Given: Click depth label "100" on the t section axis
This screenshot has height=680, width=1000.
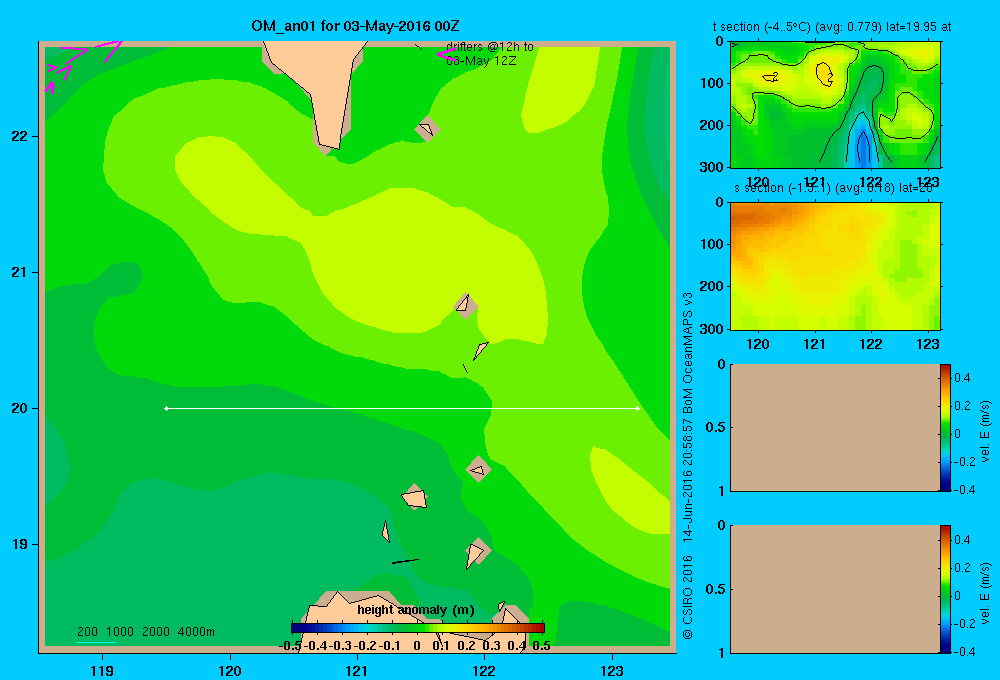Looking at the screenshot, I should pyautogui.click(x=714, y=83).
